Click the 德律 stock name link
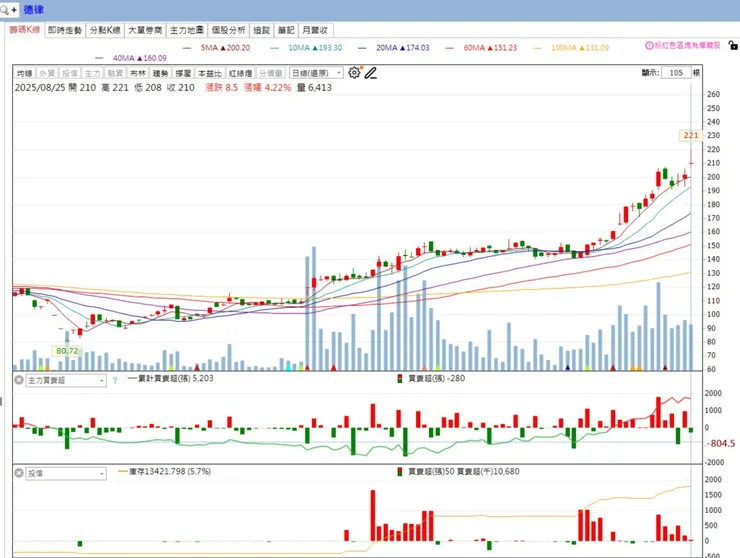 pyautogui.click(x=34, y=9)
